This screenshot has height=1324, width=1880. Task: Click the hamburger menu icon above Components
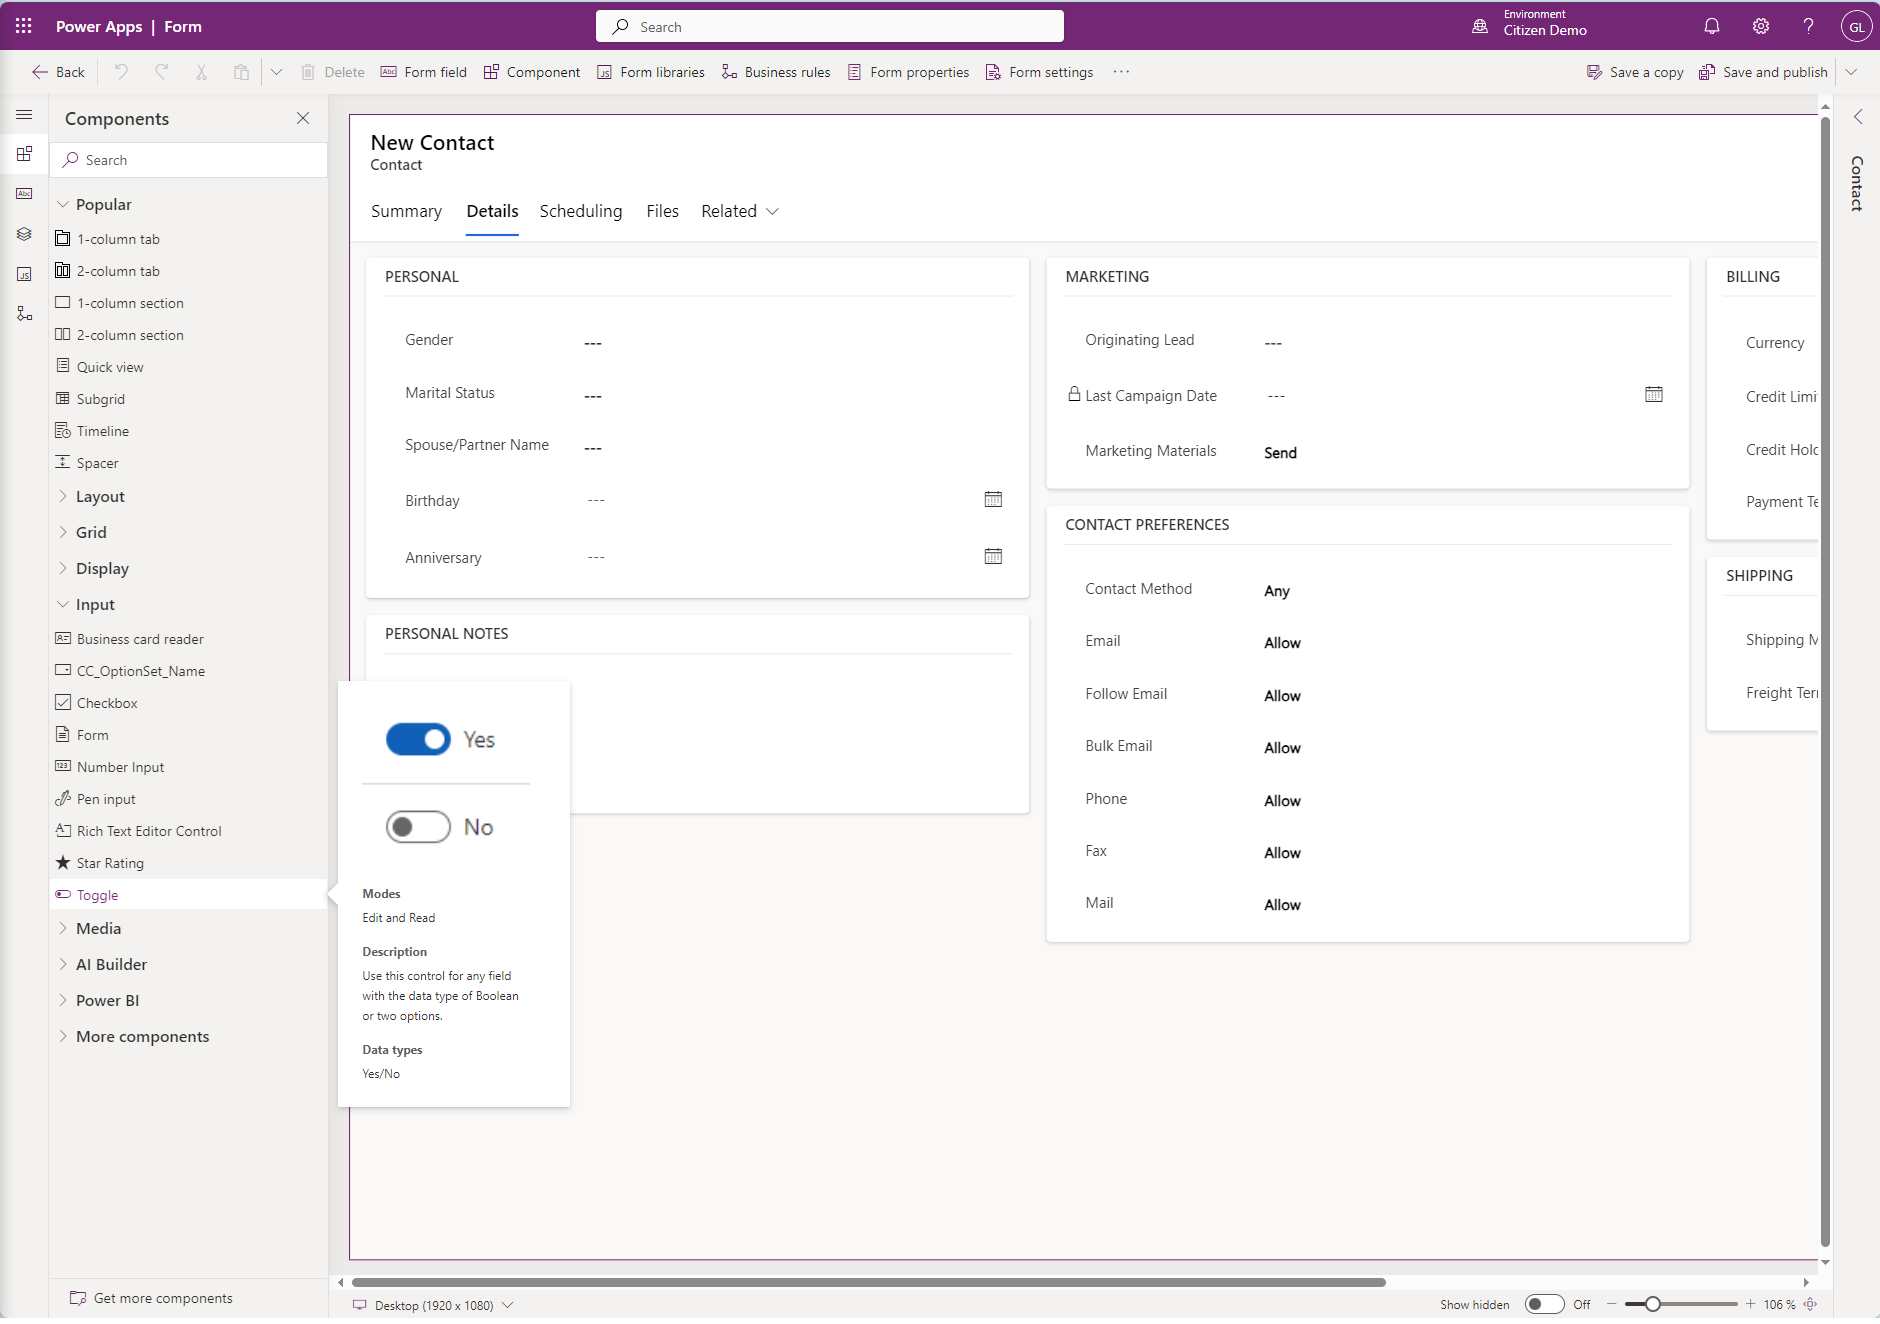point(24,114)
